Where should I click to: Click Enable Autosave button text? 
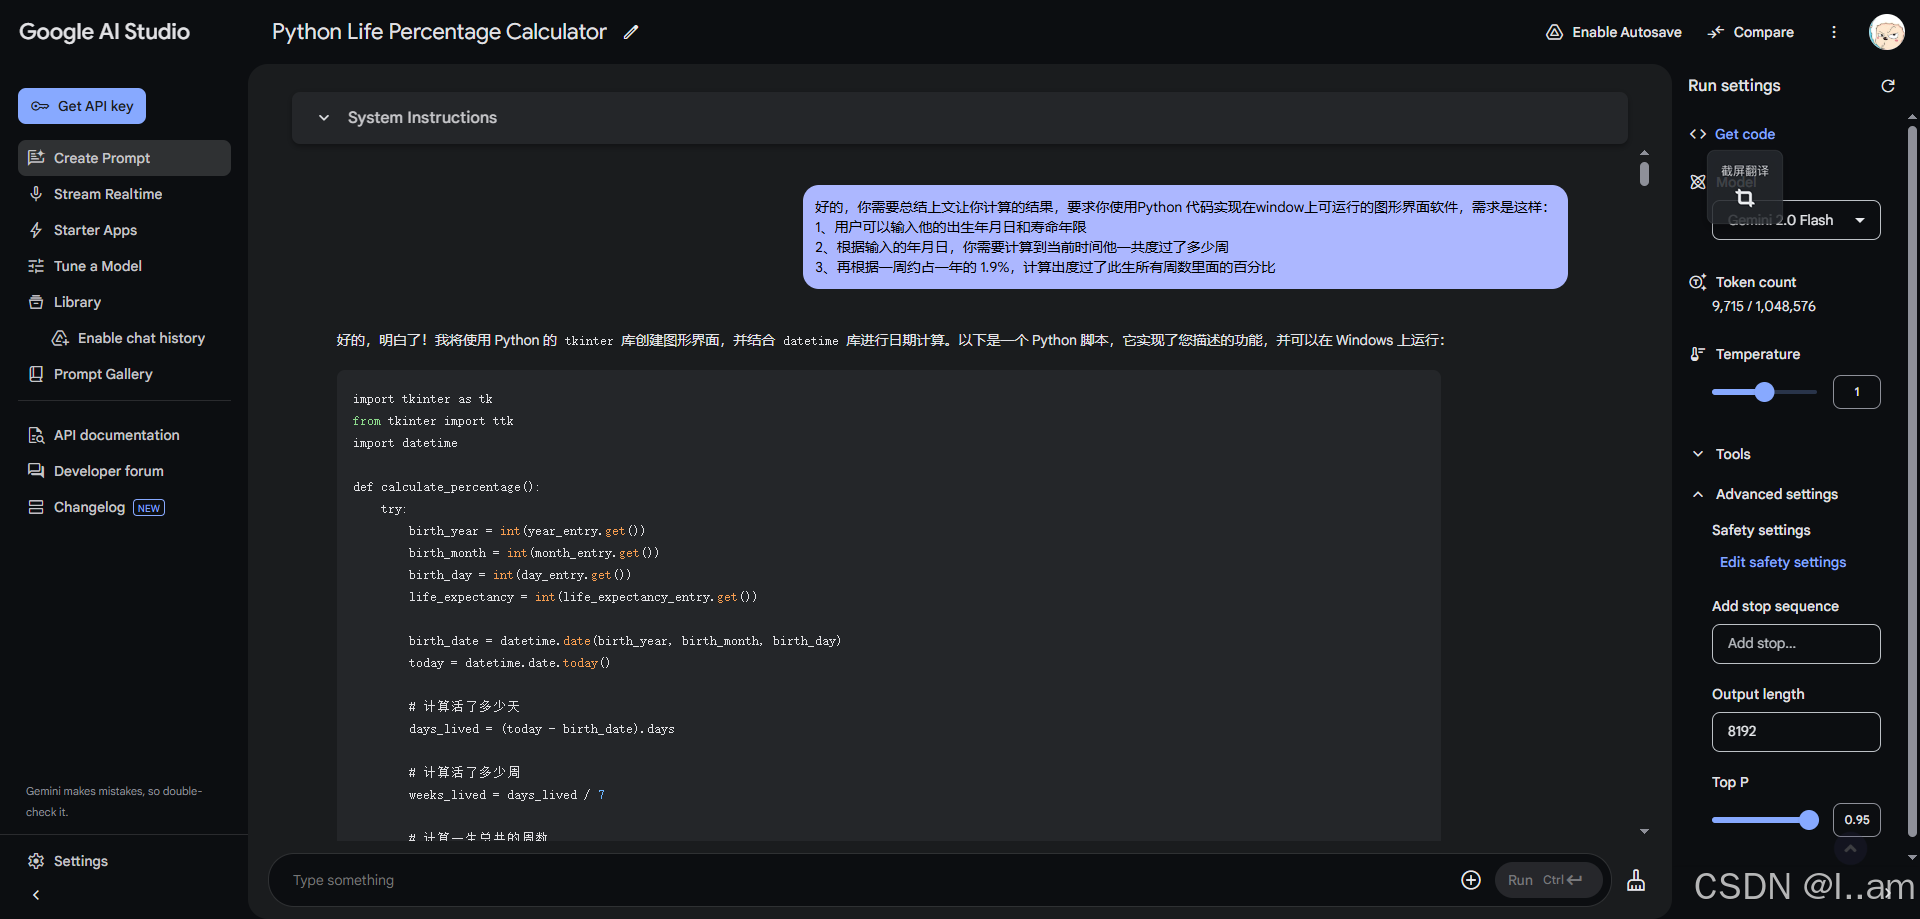pyautogui.click(x=1627, y=32)
